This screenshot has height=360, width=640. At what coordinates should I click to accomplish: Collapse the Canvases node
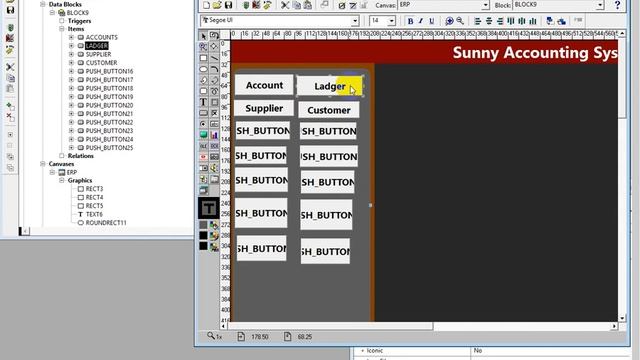(x=42, y=164)
